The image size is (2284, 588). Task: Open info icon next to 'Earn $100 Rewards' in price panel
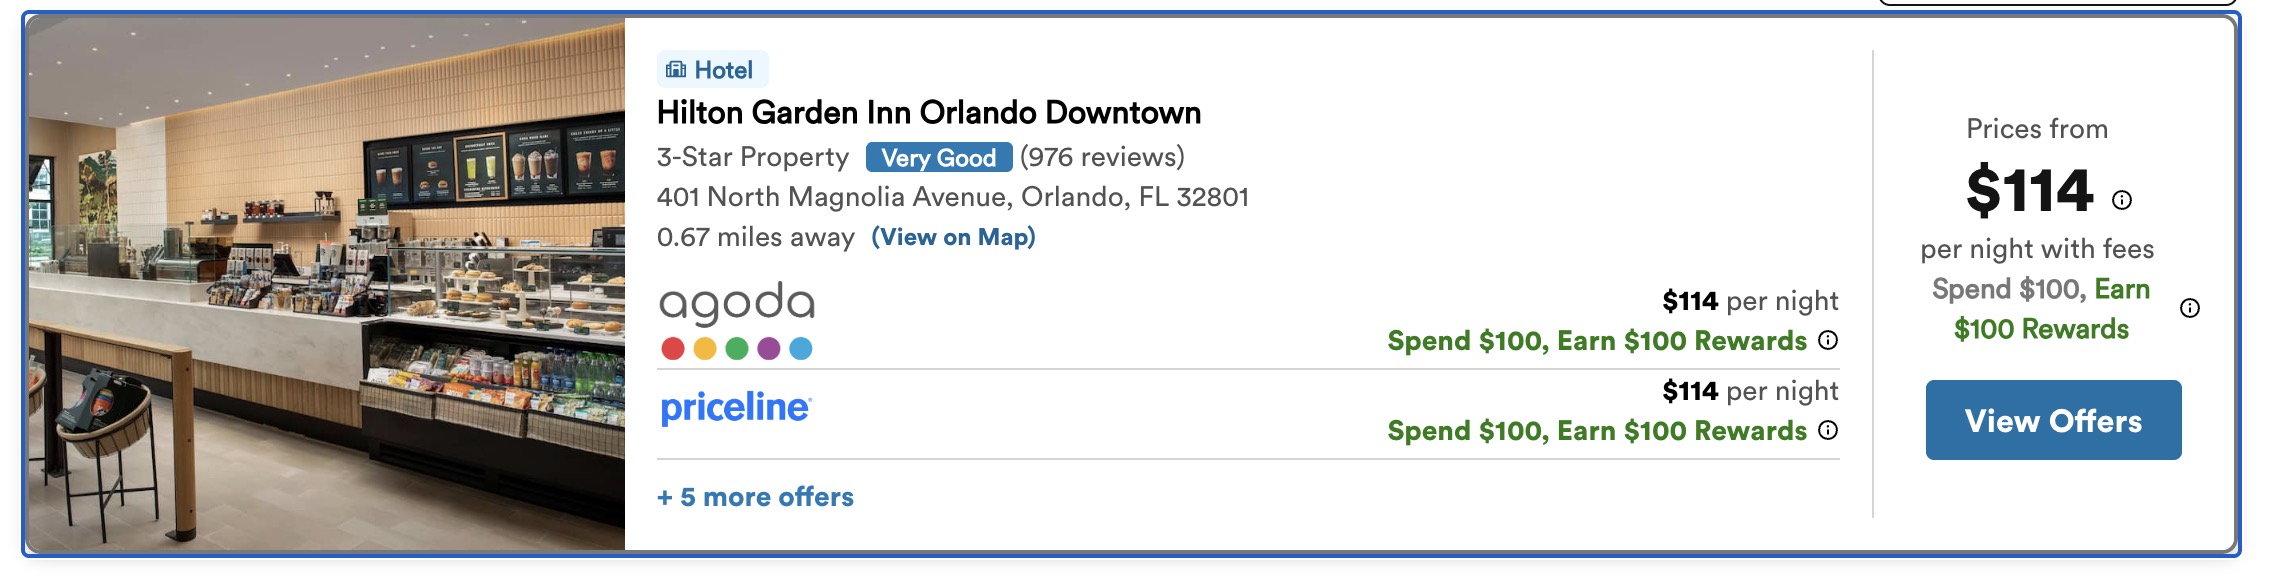[2190, 308]
